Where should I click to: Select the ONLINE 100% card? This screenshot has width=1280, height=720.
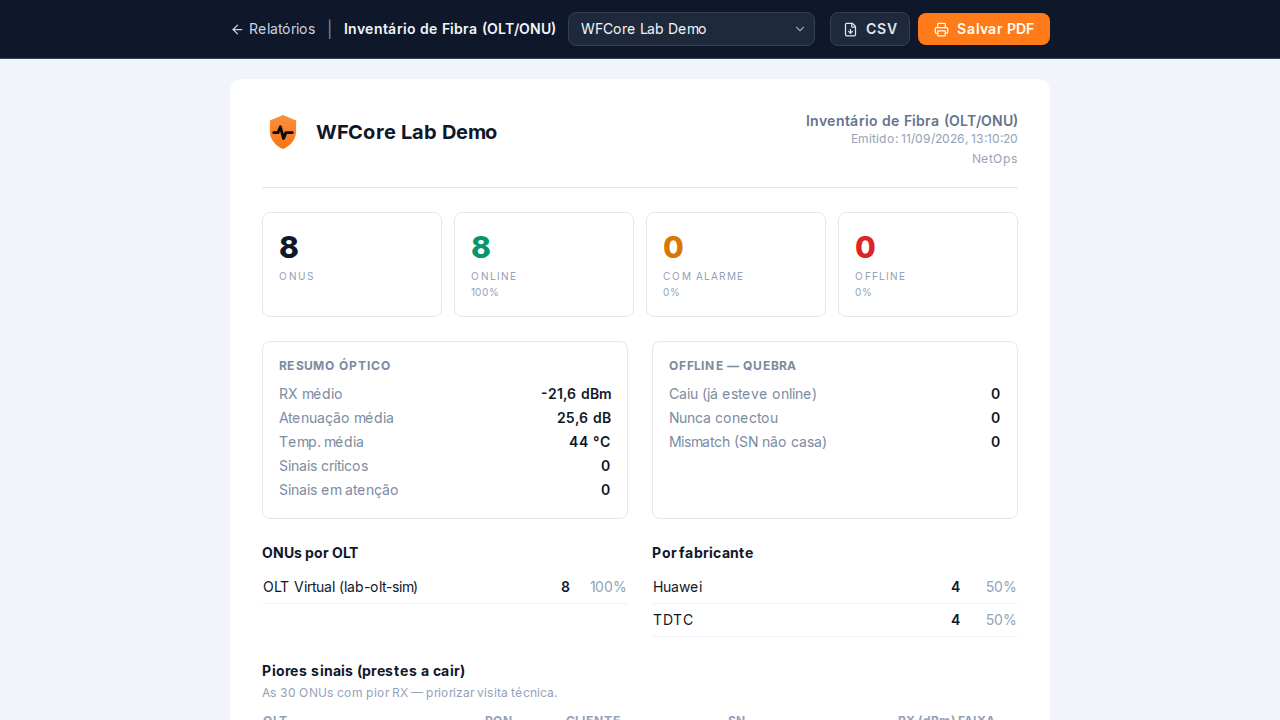544,264
